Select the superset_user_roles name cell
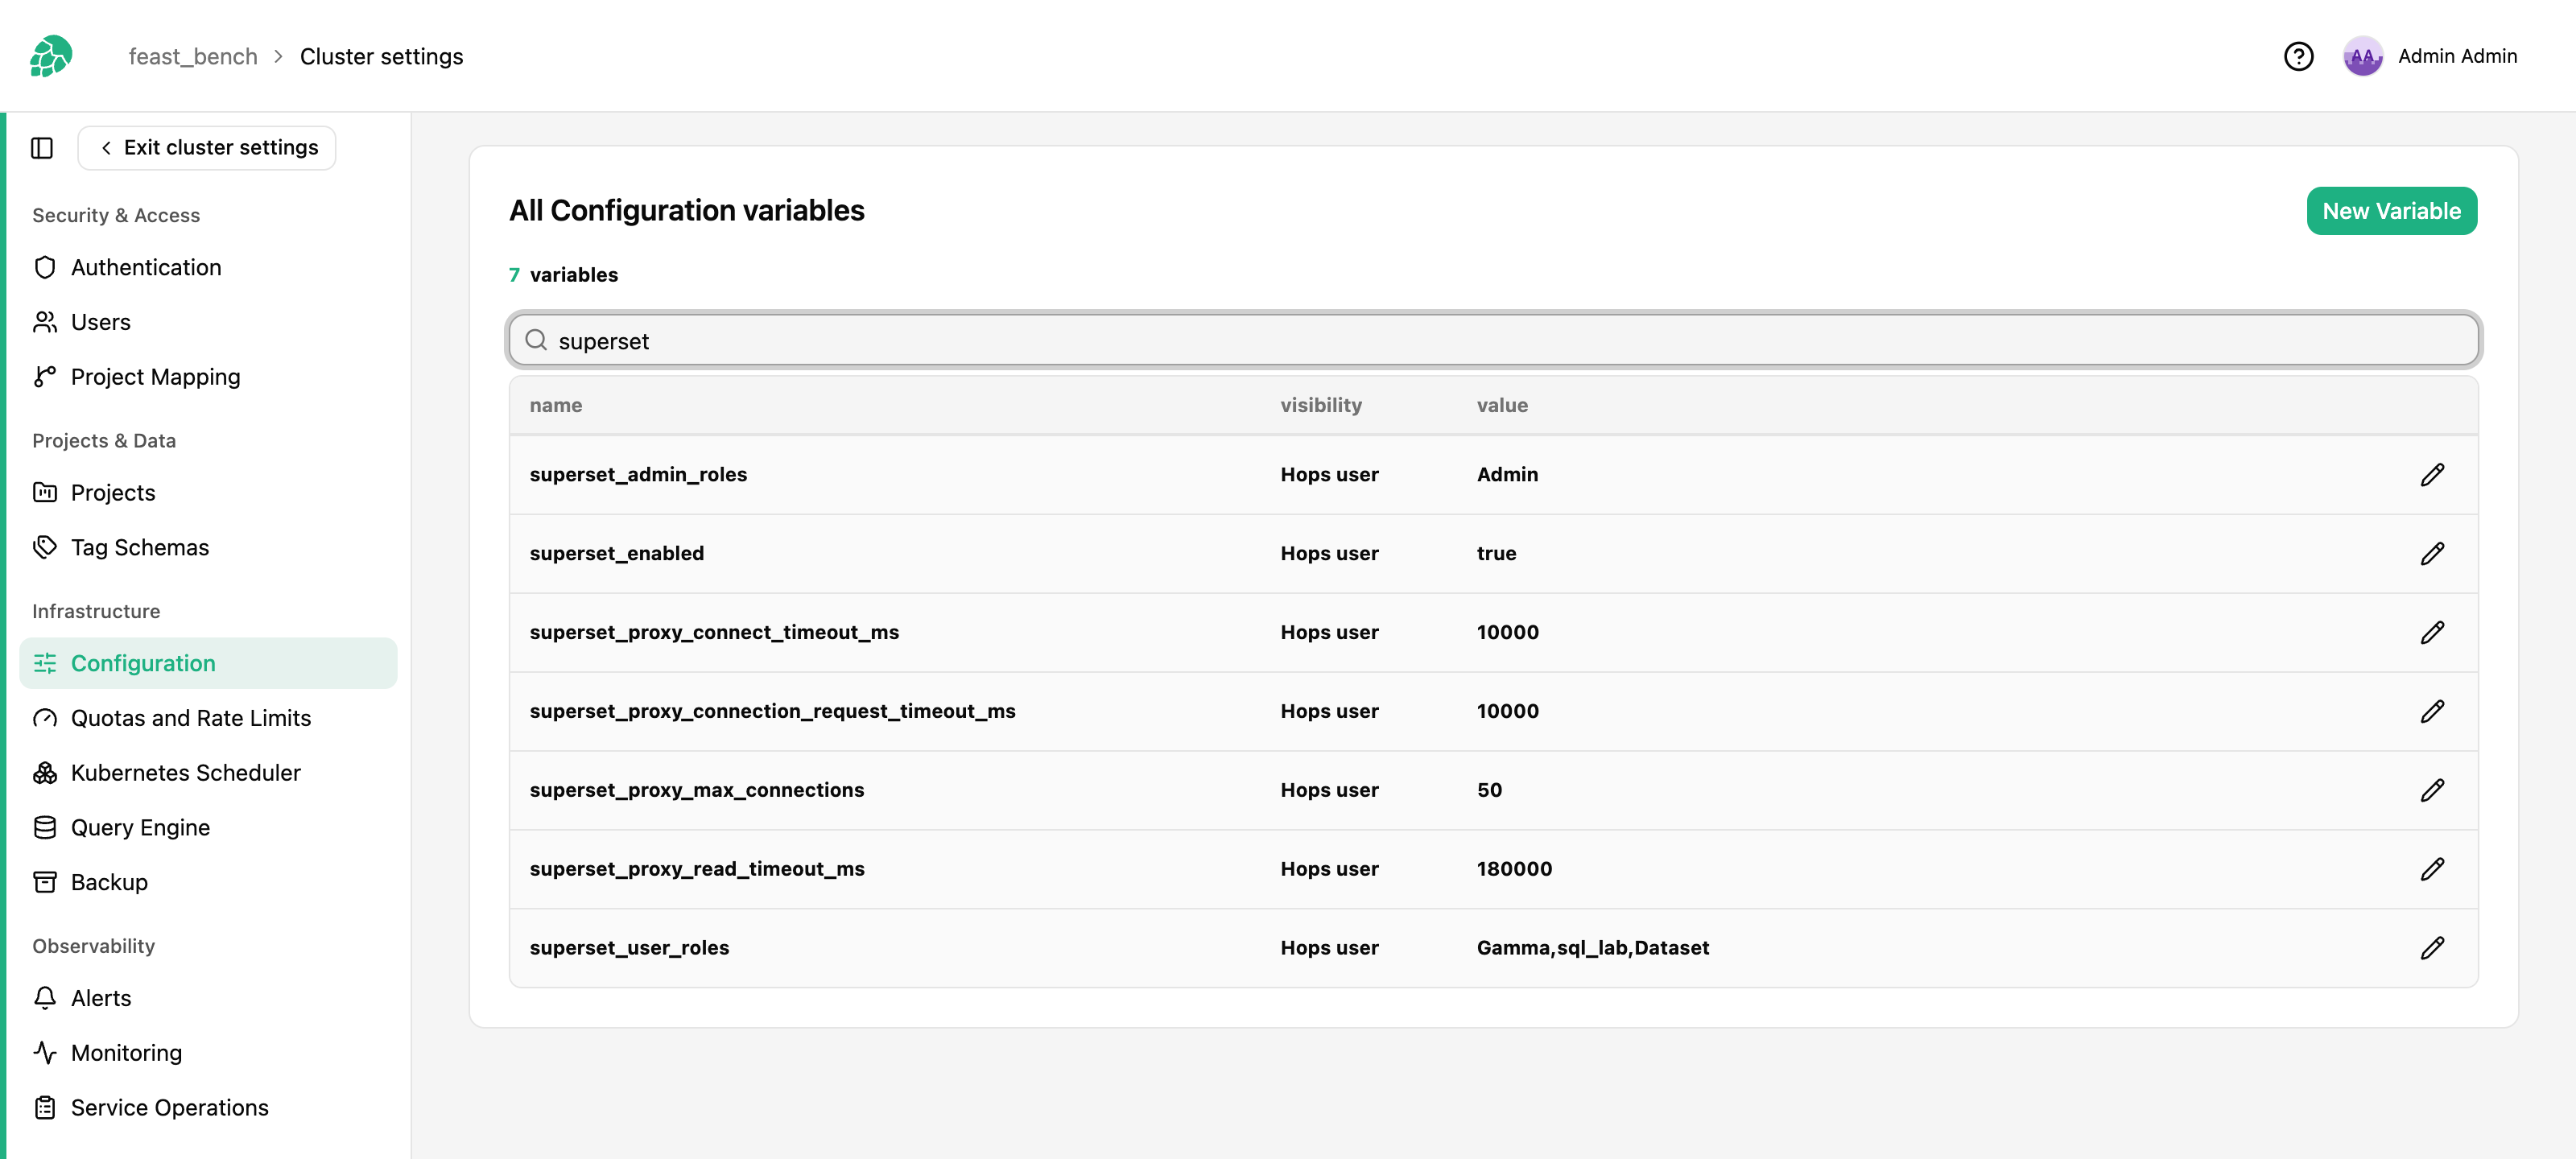This screenshot has width=2576, height=1159. (629, 949)
